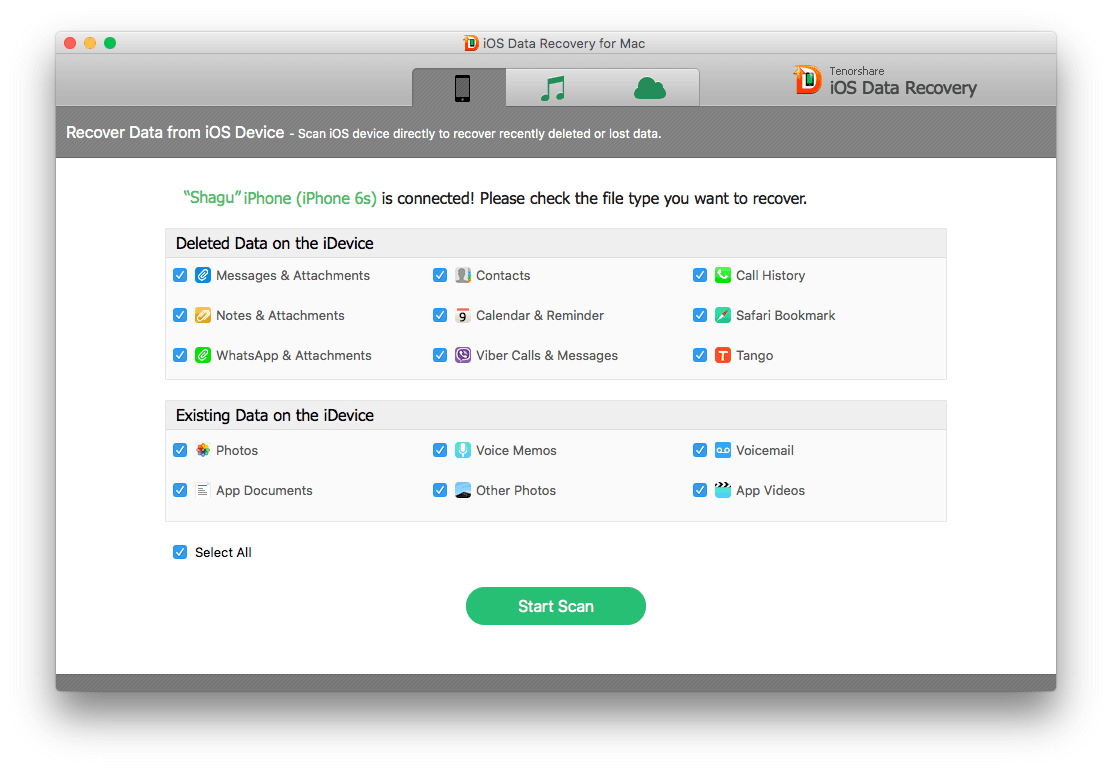Toggle the Notes & Attachments checkbox
This screenshot has width=1112, height=771.
[x=180, y=315]
